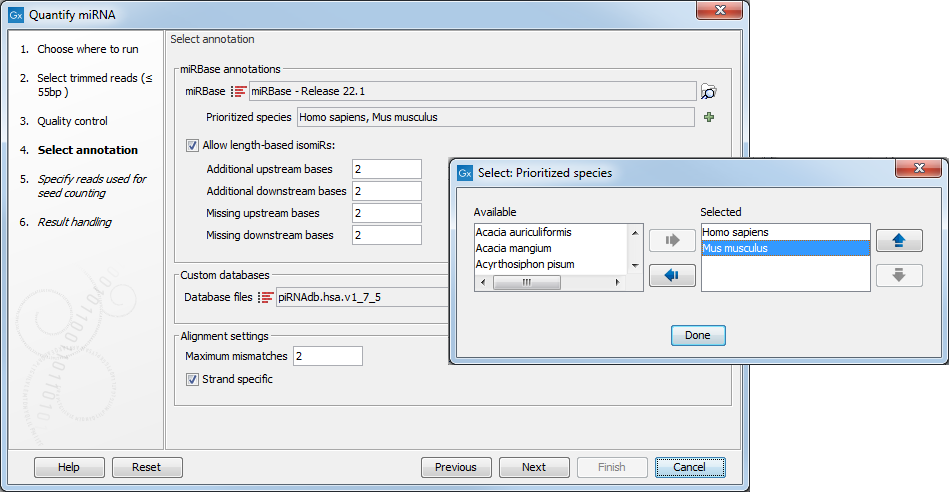
Task: Click the right arrow to add species
Action: [672, 241]
